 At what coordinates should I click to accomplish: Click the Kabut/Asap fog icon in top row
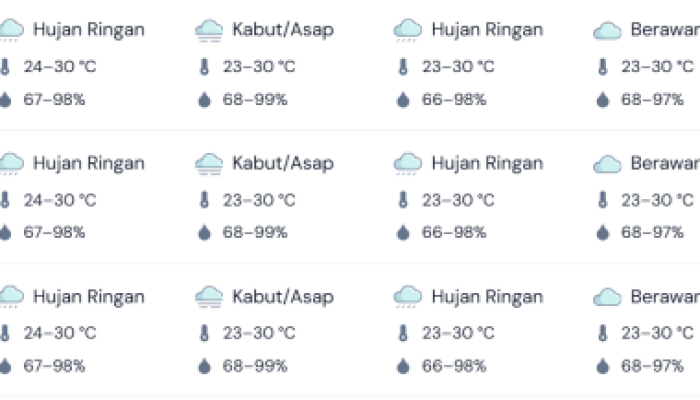tap(208, 31)
